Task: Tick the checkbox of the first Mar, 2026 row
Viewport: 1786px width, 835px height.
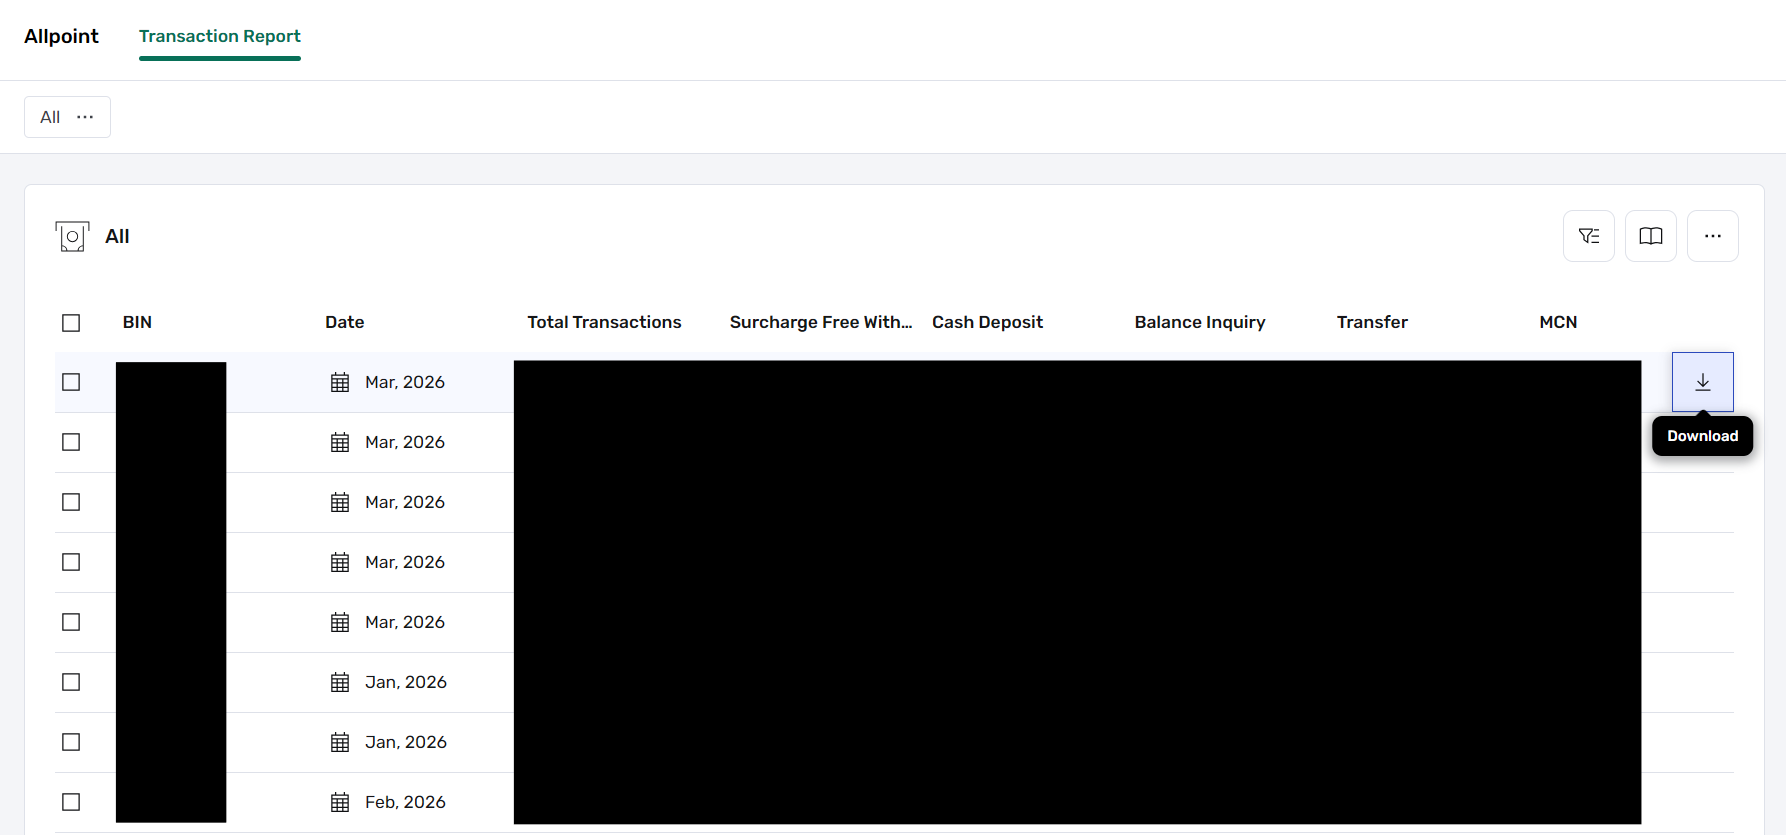Action: pyautogui.click(x=71, y=382)
